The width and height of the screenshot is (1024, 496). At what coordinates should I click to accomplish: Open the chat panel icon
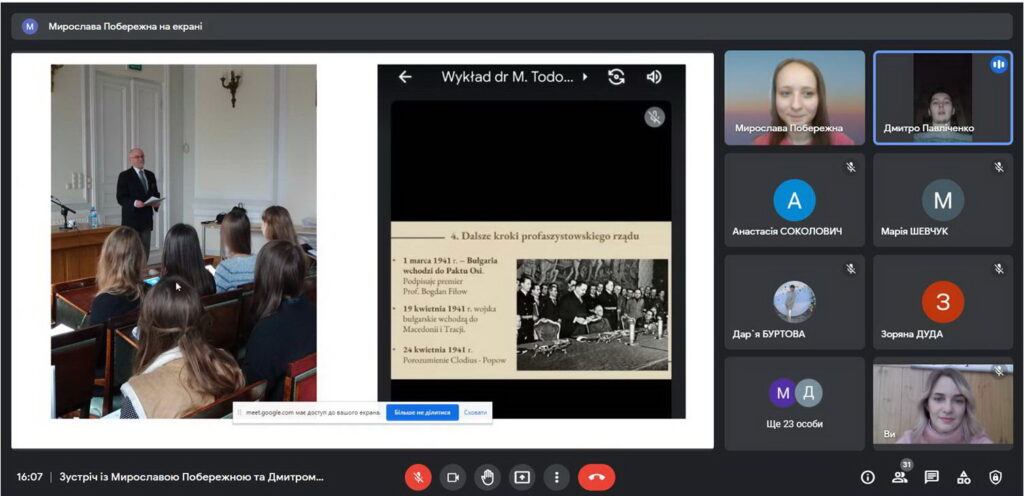pos(932,477)
